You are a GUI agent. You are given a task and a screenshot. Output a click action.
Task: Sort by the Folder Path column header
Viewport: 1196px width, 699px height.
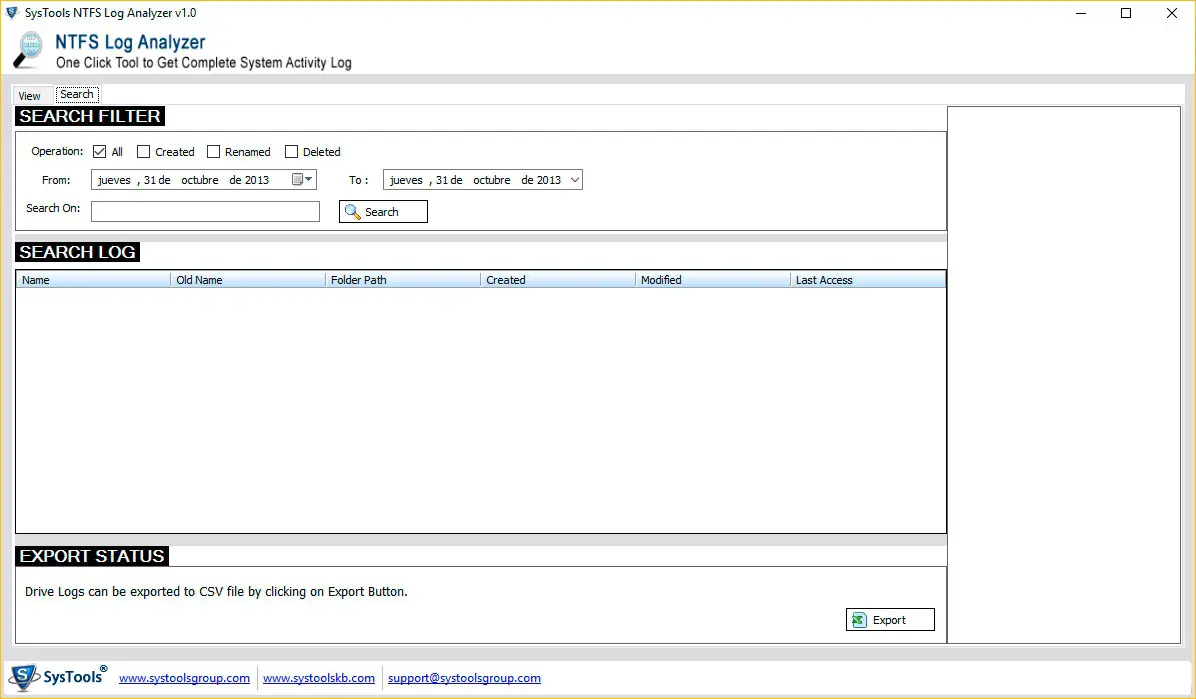tap(403, 280)
